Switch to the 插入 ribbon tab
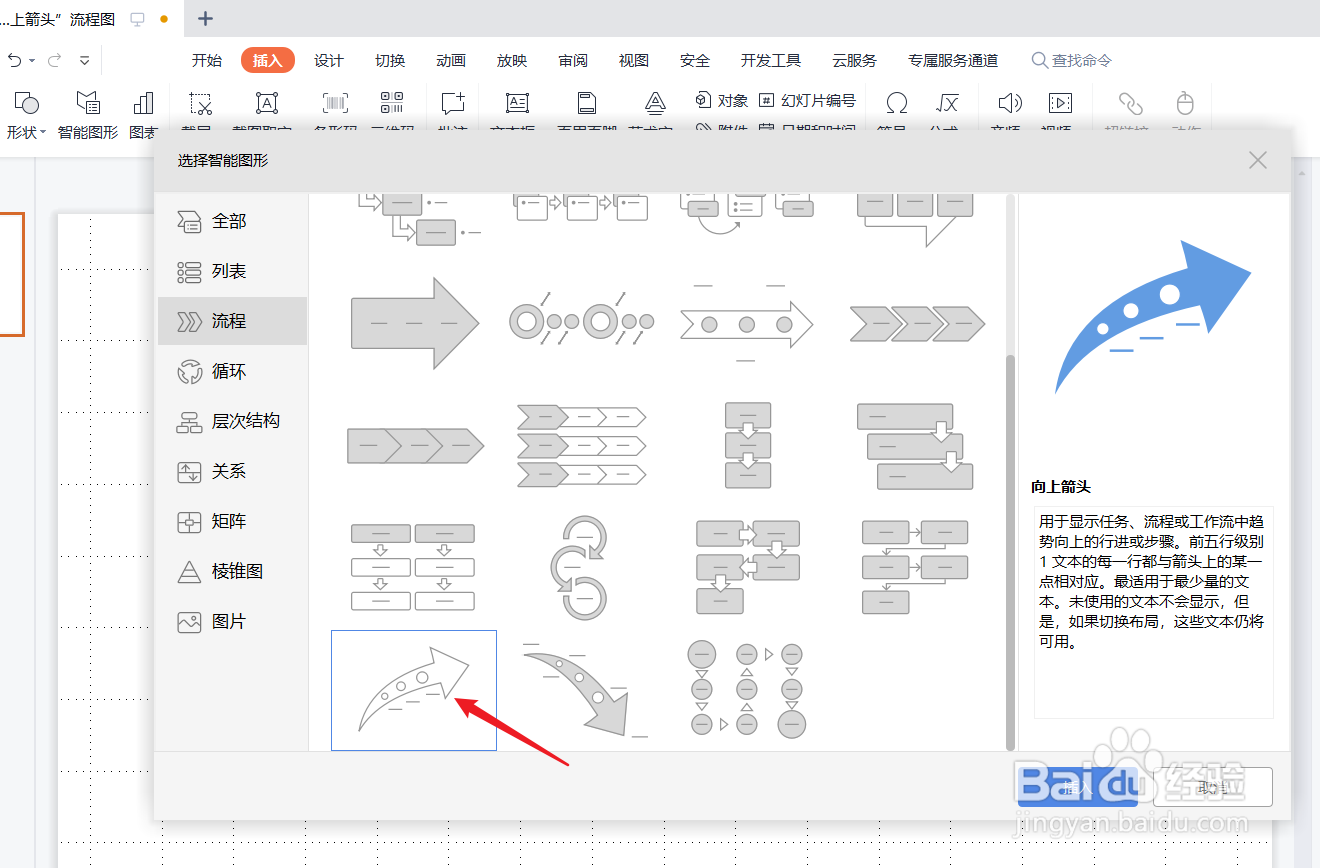 (268, 60)
